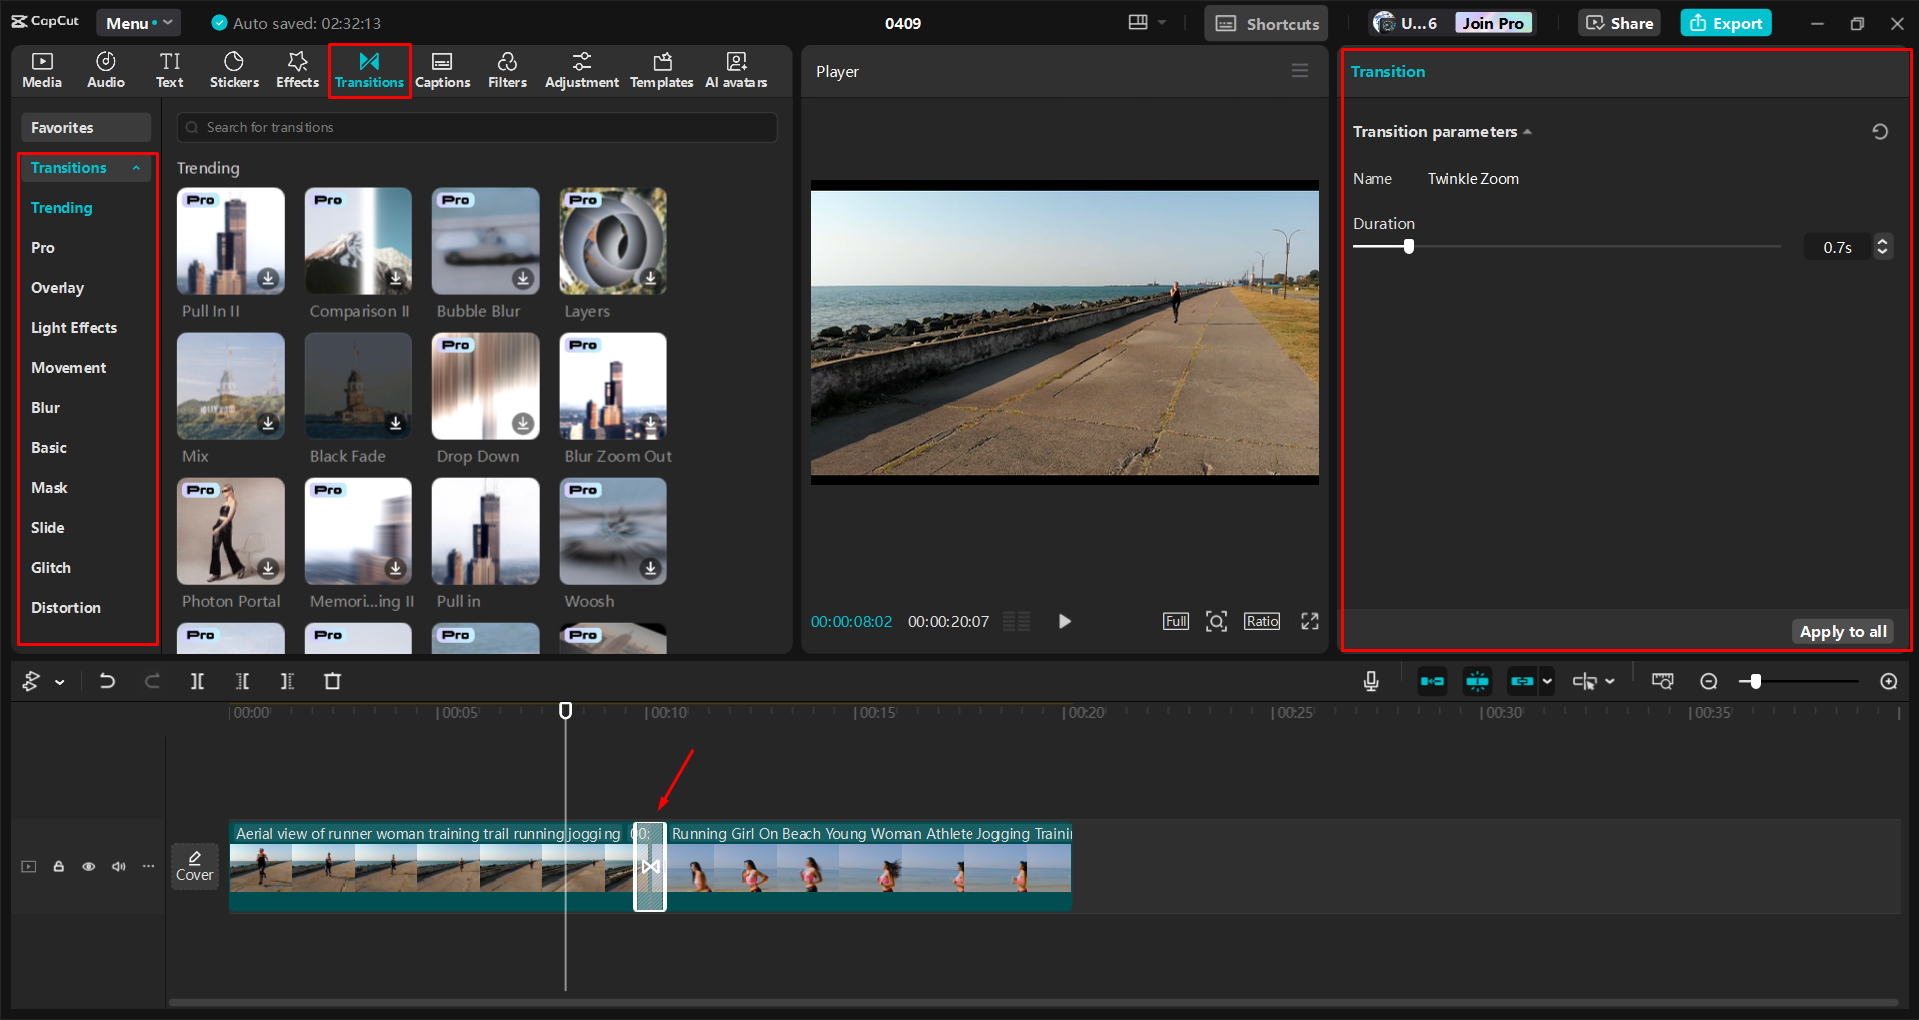Select the Bubble Blur transition thumbnail
Screen dimensions: 1919x1020
(484, 241)
